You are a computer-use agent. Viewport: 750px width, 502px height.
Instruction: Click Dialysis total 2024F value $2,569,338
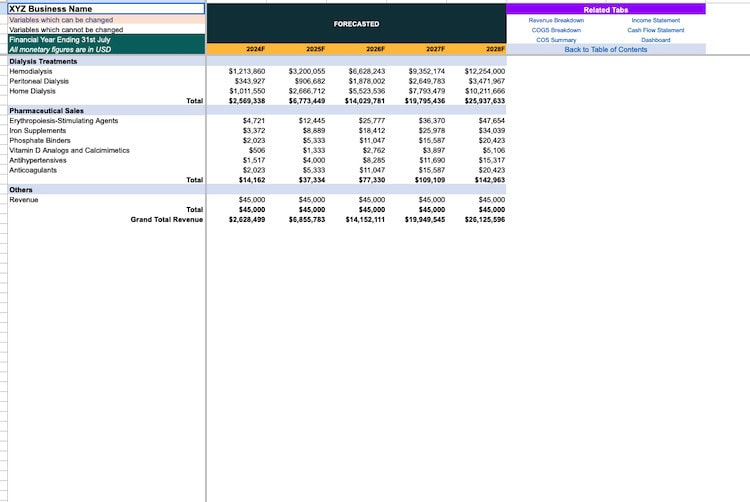click(247, 101)
